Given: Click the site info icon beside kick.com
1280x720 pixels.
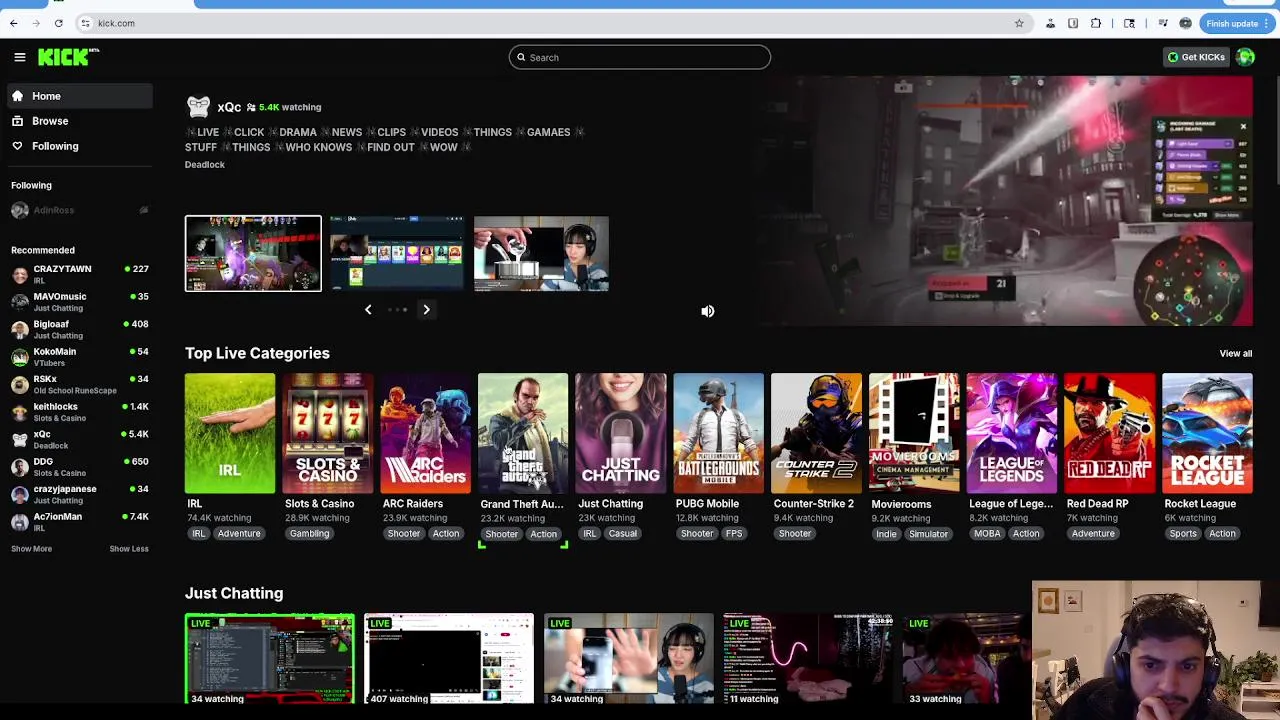Looking at the screenshot, I should pyautogui.click(x=85, y=23).
